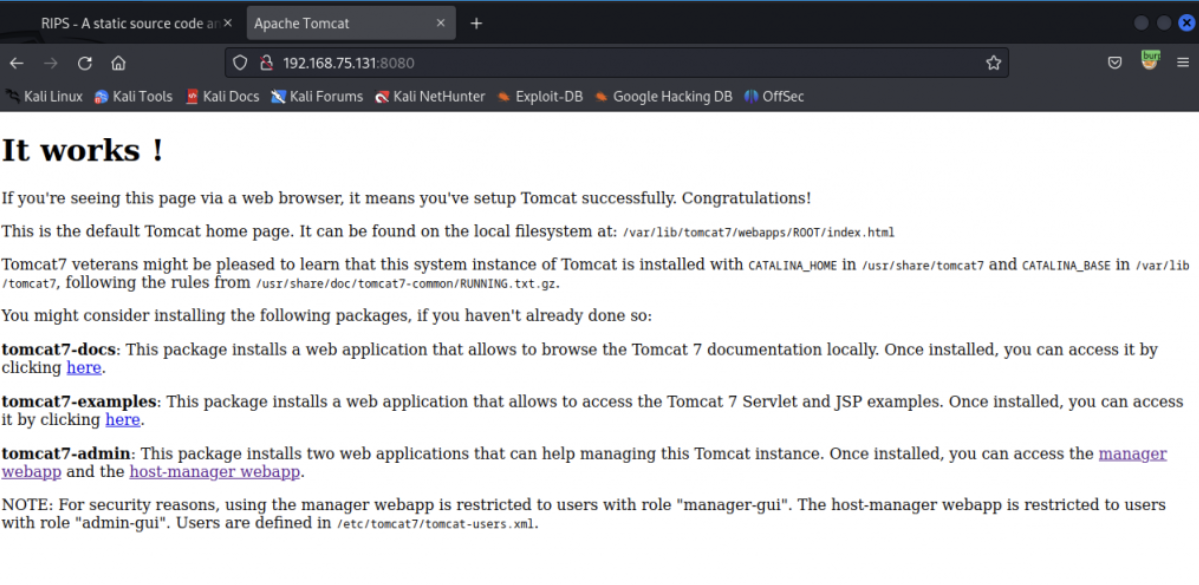Screen dimensions: 1199x585
Task: Switch to the RIPS static source code tab
Action: tap(131, 24)
